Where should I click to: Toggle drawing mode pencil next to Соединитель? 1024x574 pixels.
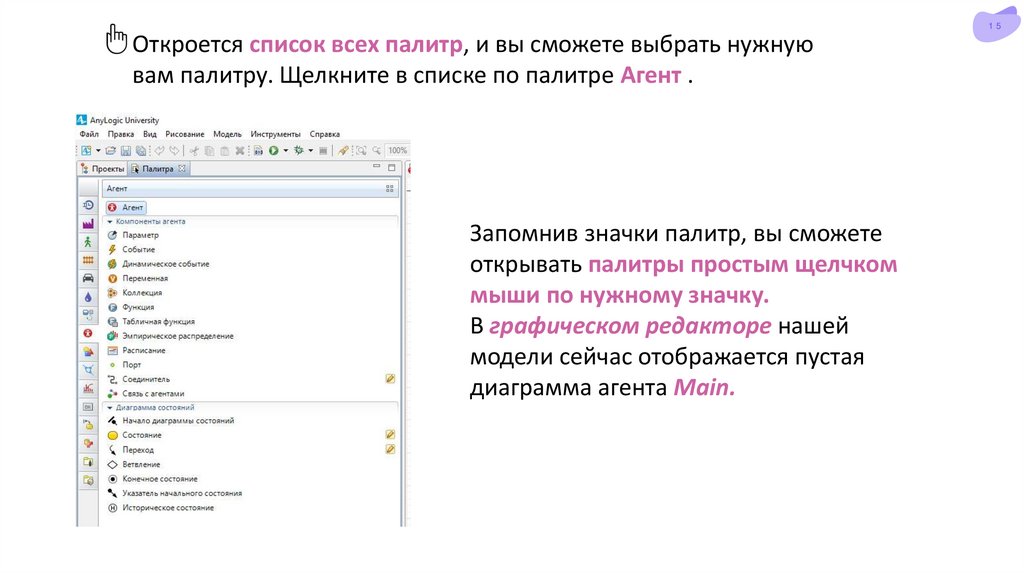(390, 379)
